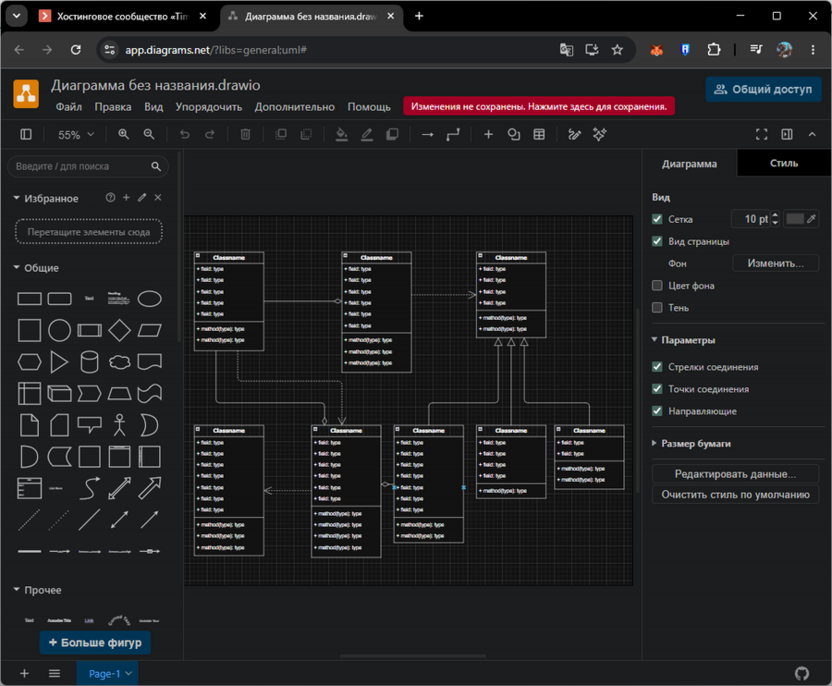Click the Больше фигур button

coord(95,642)
